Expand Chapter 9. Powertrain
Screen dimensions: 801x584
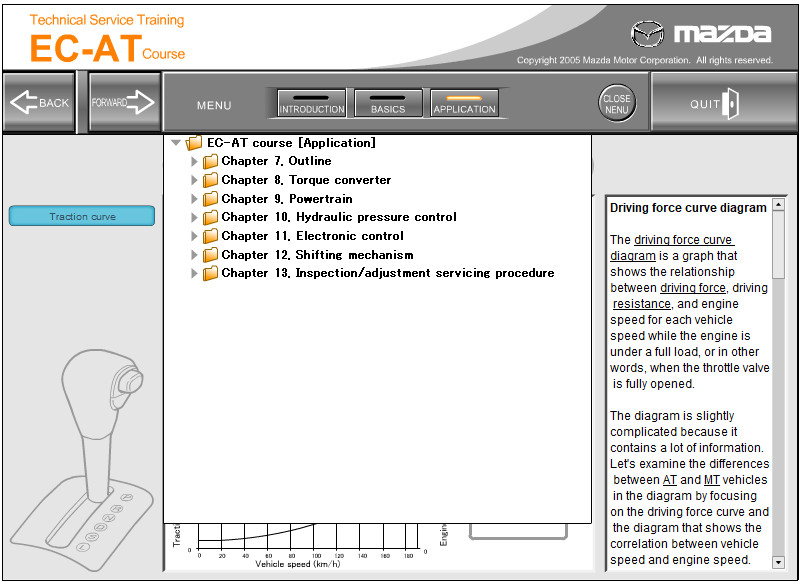[x=194, y=199]
